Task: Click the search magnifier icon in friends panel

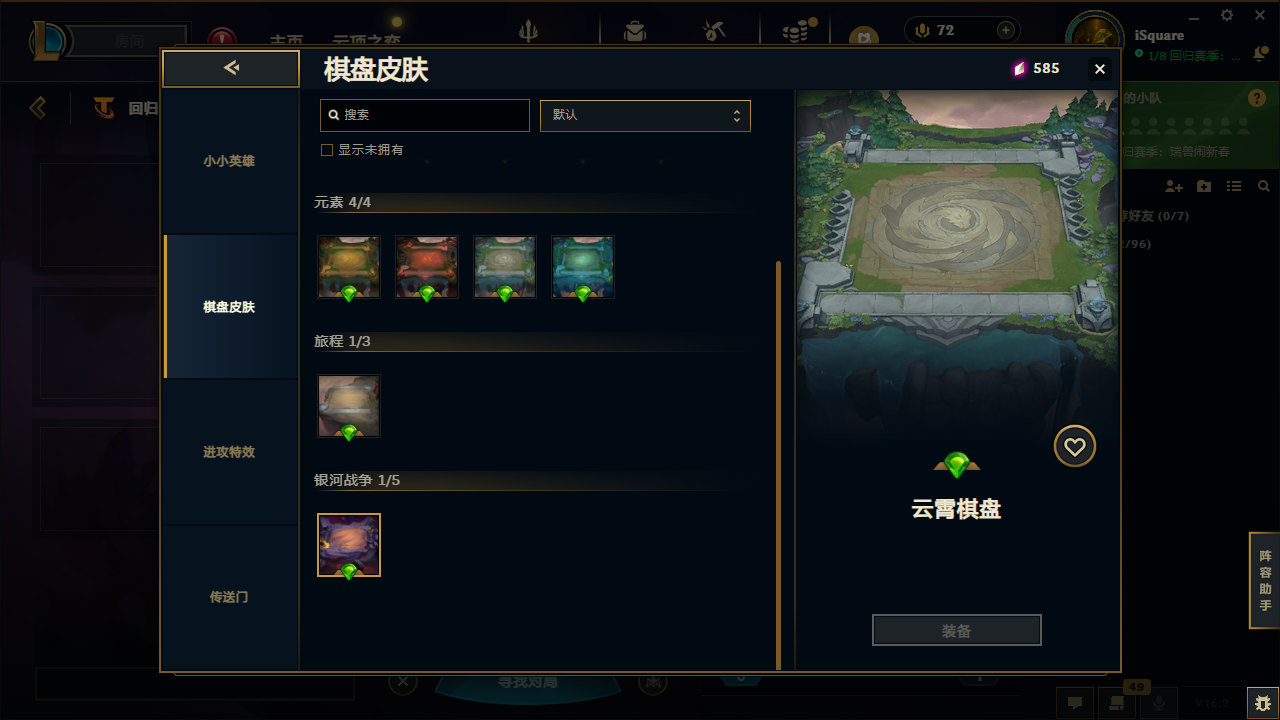Action: pos(1264,187)
